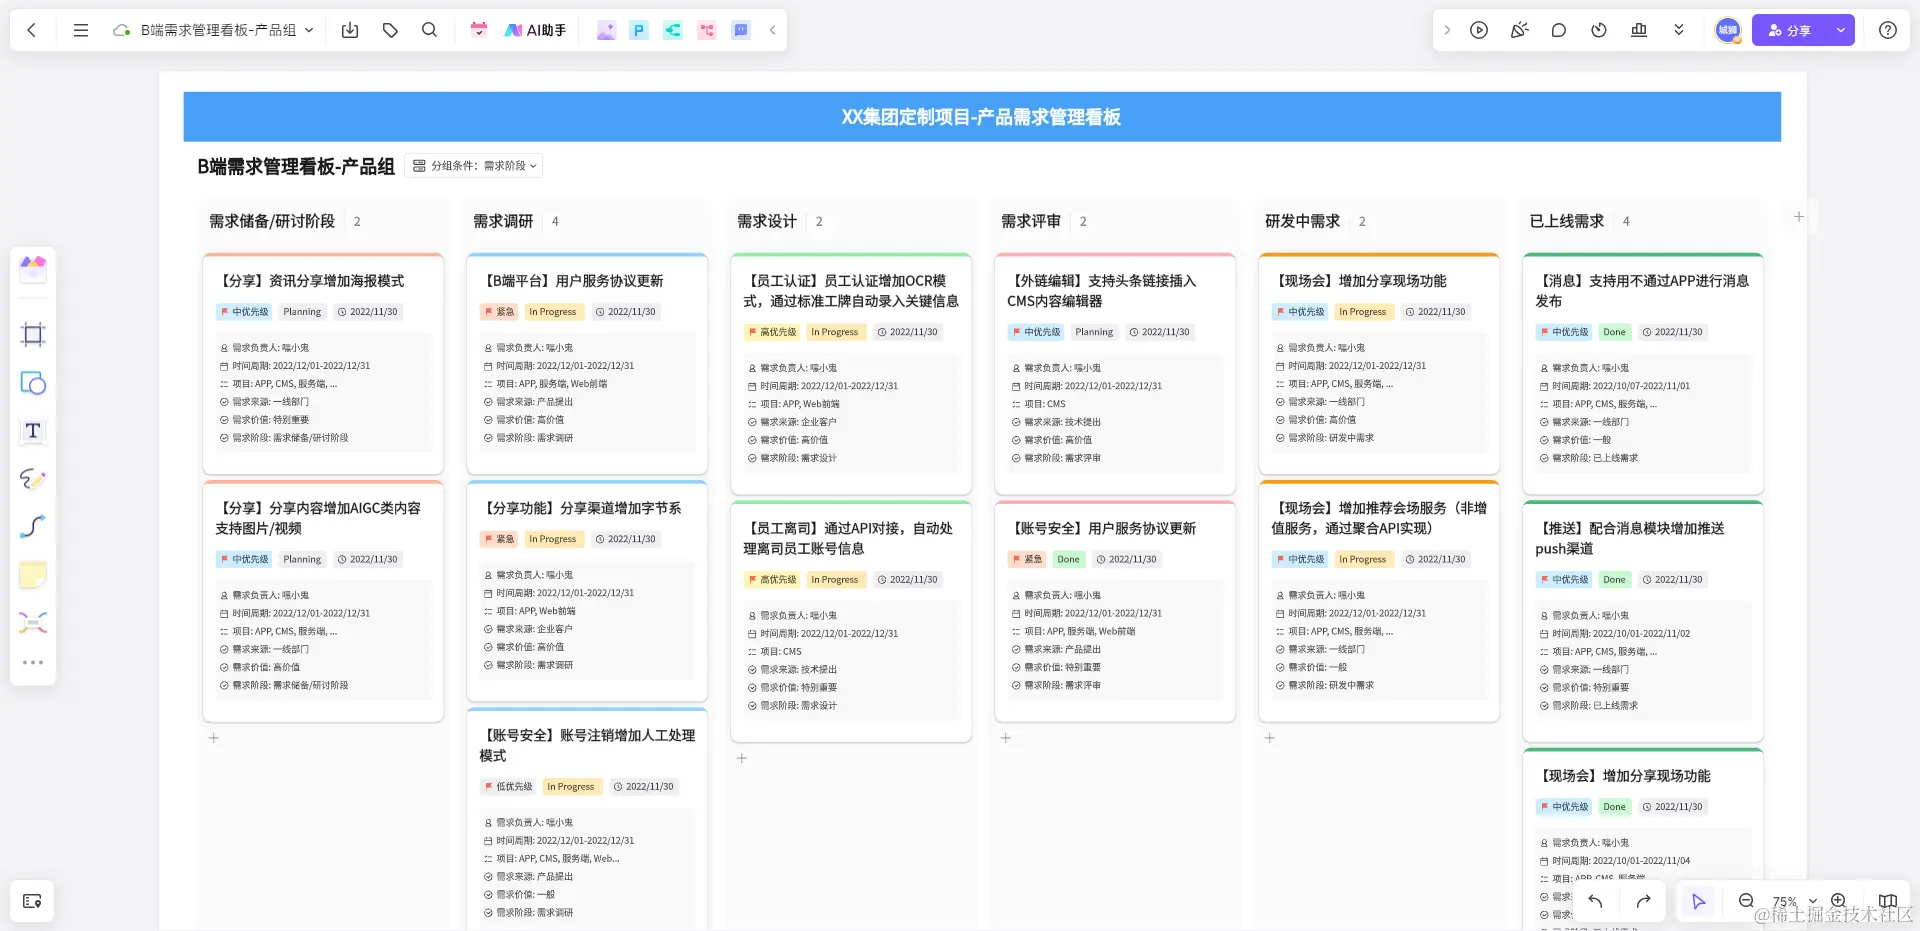Screen dimensions: 1920x931
Task: Click the 分享 share button
Action: [x=1789, y=30]
